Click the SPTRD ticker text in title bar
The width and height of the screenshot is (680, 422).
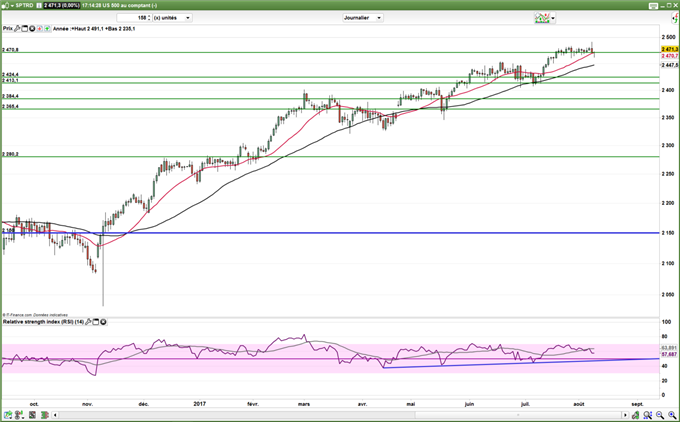[24, 5]
